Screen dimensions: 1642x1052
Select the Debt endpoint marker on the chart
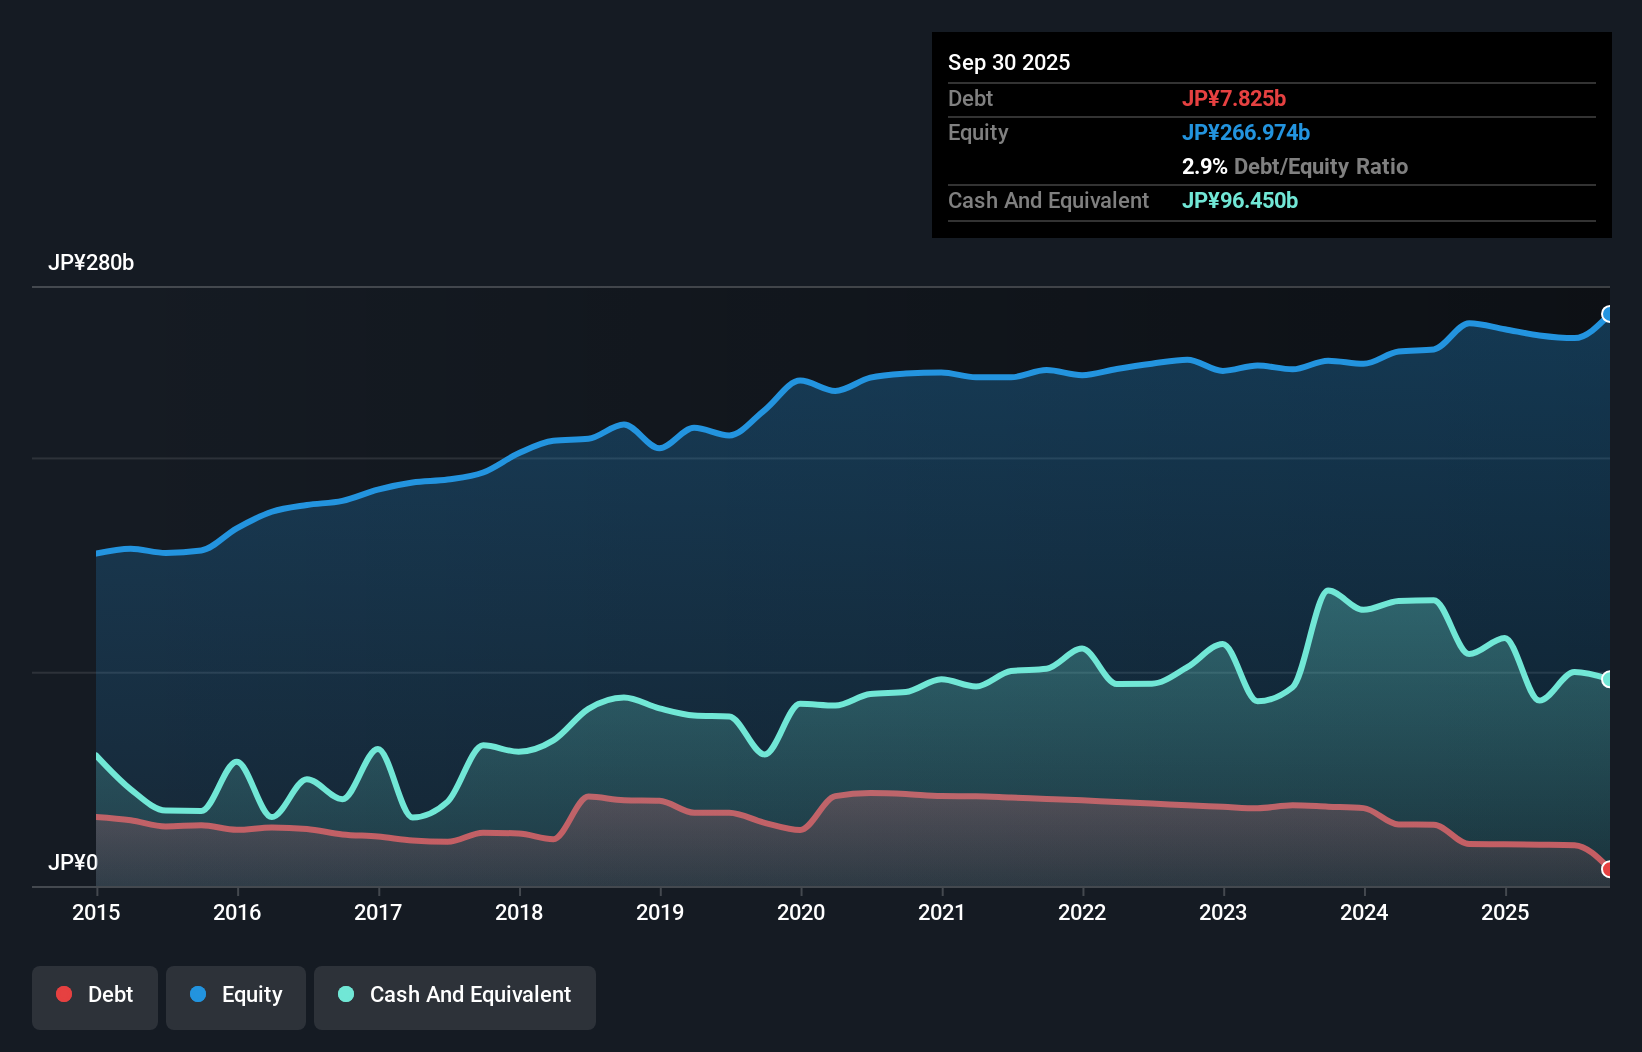1607,870
